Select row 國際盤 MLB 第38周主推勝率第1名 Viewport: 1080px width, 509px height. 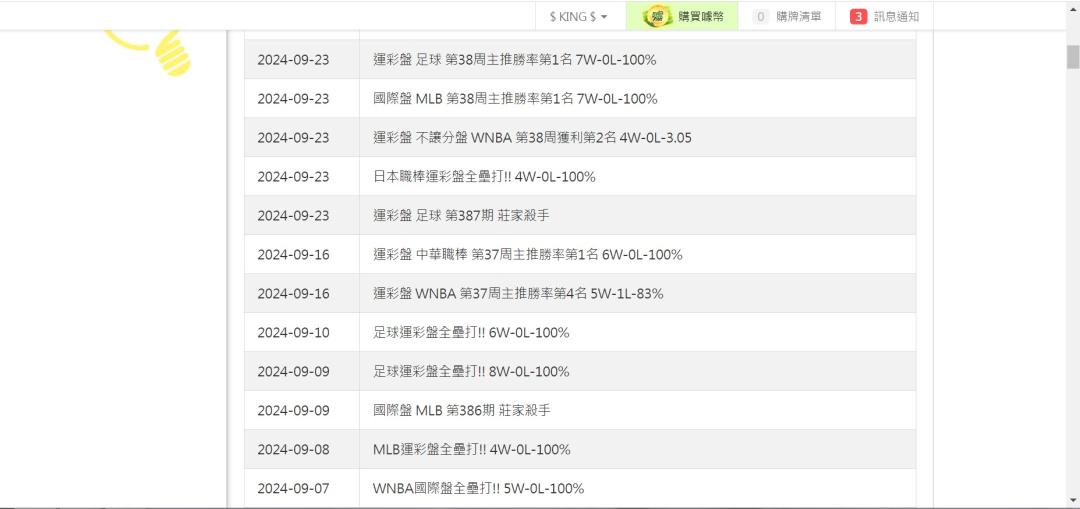point(580,98)
